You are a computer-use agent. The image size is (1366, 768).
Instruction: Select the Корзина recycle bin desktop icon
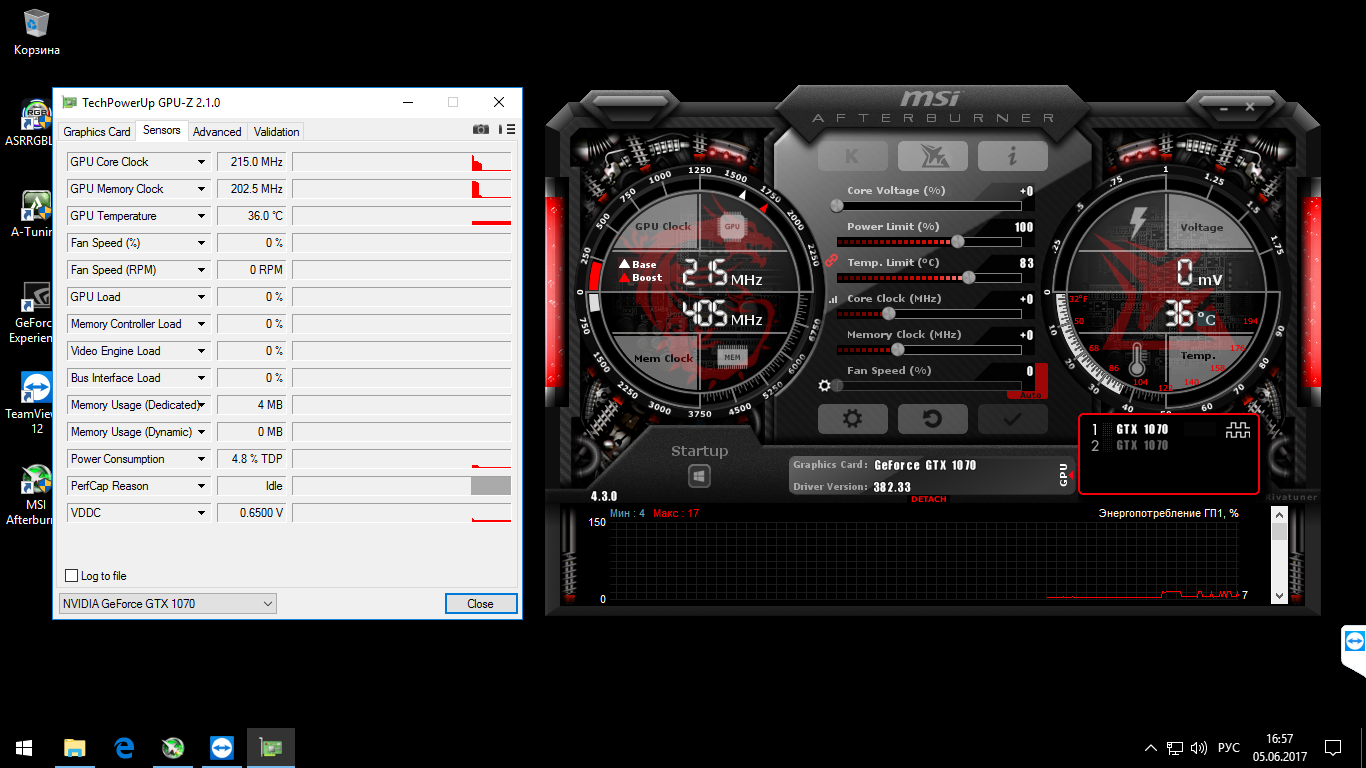point(37,32)
